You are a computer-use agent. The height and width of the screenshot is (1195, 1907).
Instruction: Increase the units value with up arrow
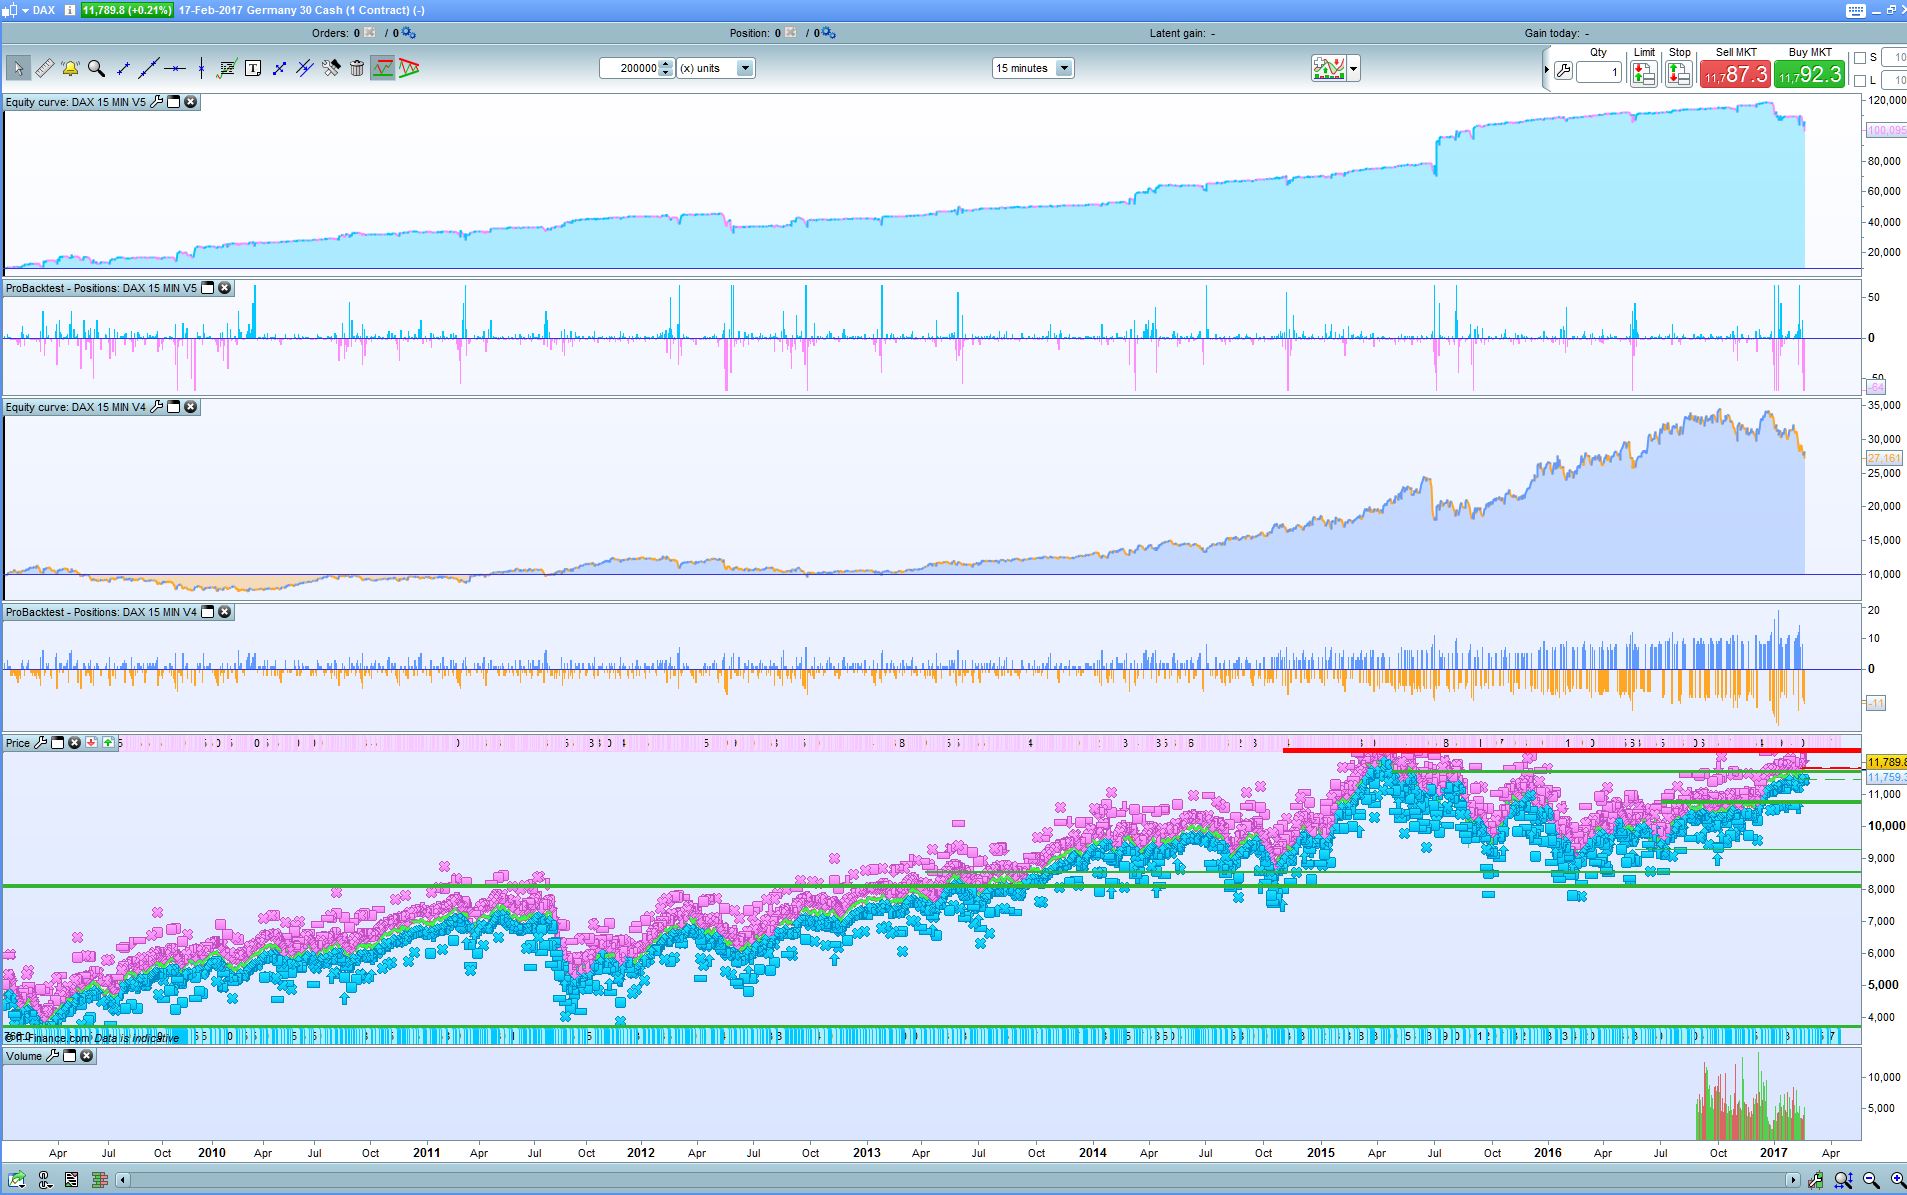(666, 64)
